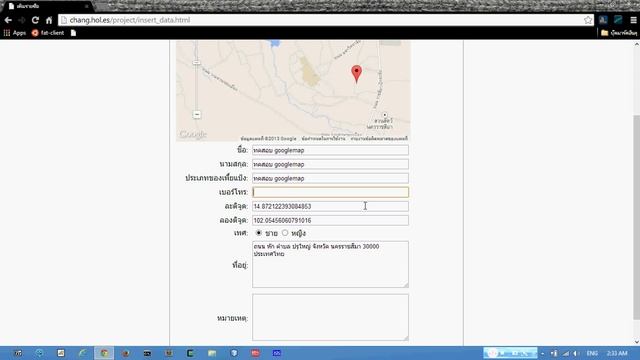The height and width of the screenshot is (360, 640).
Task: Click the network signal tray icon
Action: 565,353
